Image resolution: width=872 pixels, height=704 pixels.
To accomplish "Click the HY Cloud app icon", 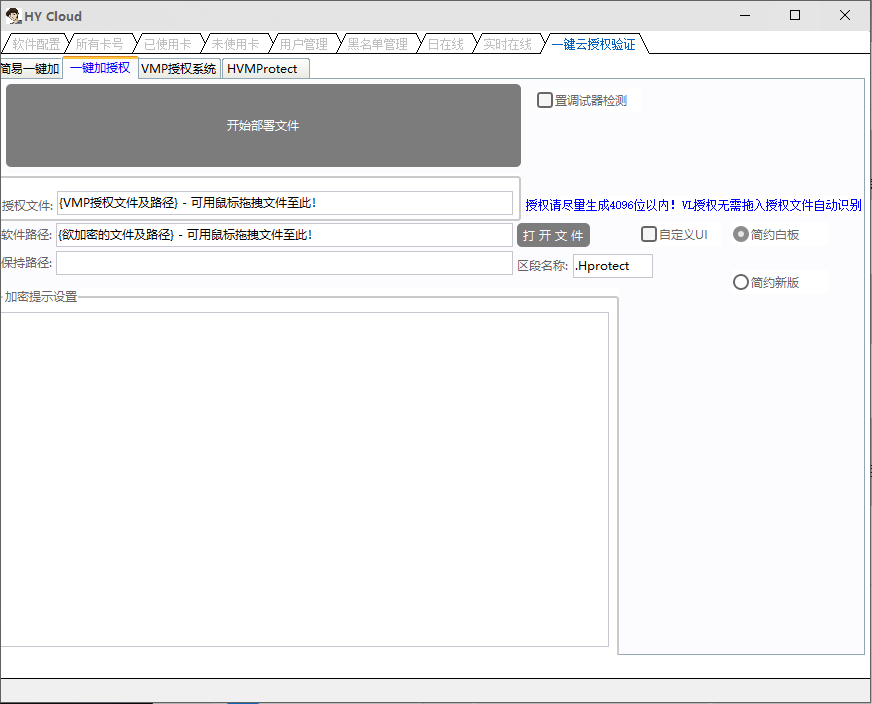I will [13, 16].
